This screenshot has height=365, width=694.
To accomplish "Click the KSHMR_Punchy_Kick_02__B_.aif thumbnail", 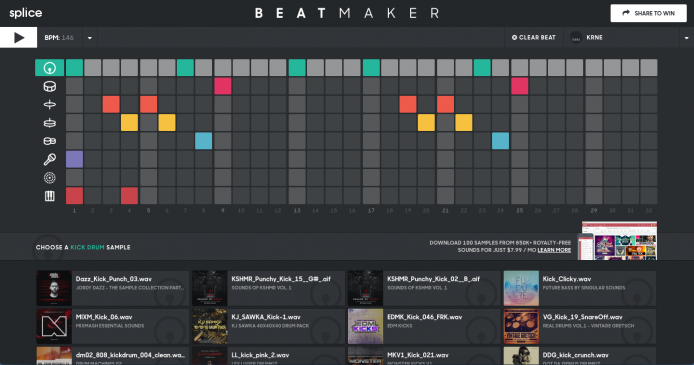I will [x=365, y=288].
